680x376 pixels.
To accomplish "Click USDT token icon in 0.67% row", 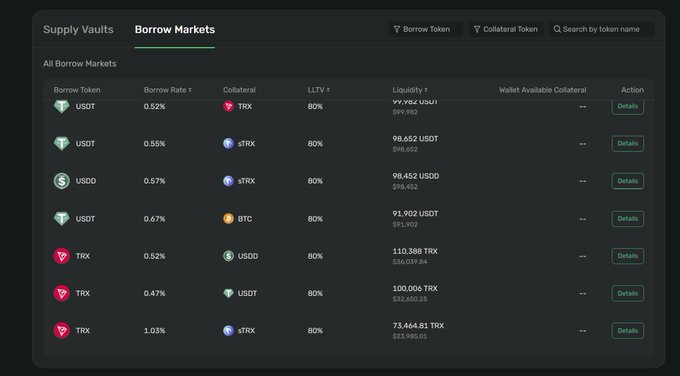I will 62,219.
